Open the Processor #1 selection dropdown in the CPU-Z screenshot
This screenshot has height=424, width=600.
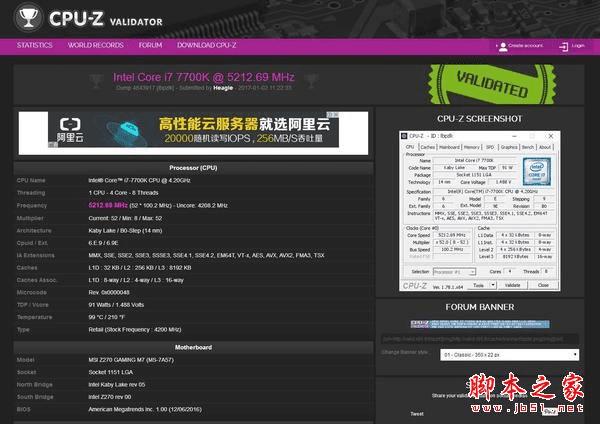point(454,272)
